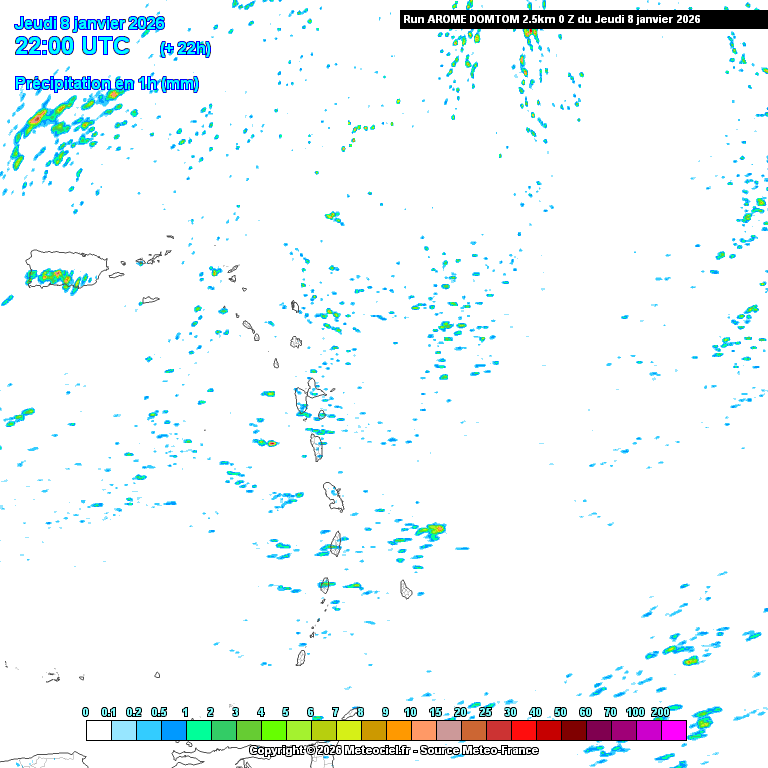Image resolution: width=768 pixels, height=768 pixels.
Task: Pick the magenta 200 mm legend swatch
Action: (673, 730)
